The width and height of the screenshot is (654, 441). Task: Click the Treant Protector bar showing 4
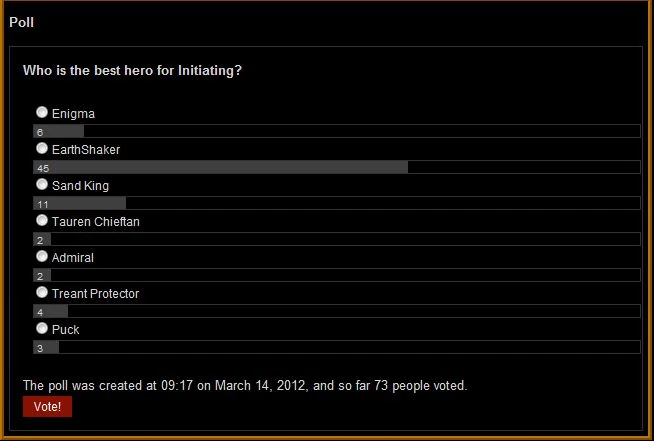[51, 311]
